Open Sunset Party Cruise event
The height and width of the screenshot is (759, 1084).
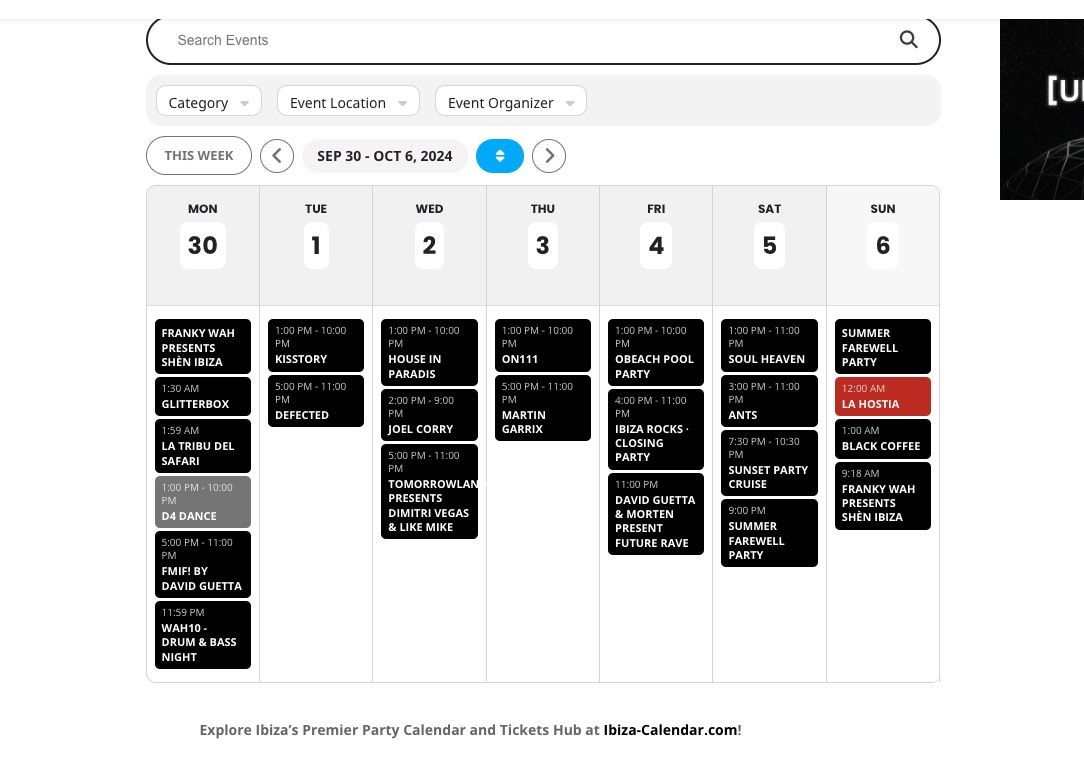[x=769, y=463]
